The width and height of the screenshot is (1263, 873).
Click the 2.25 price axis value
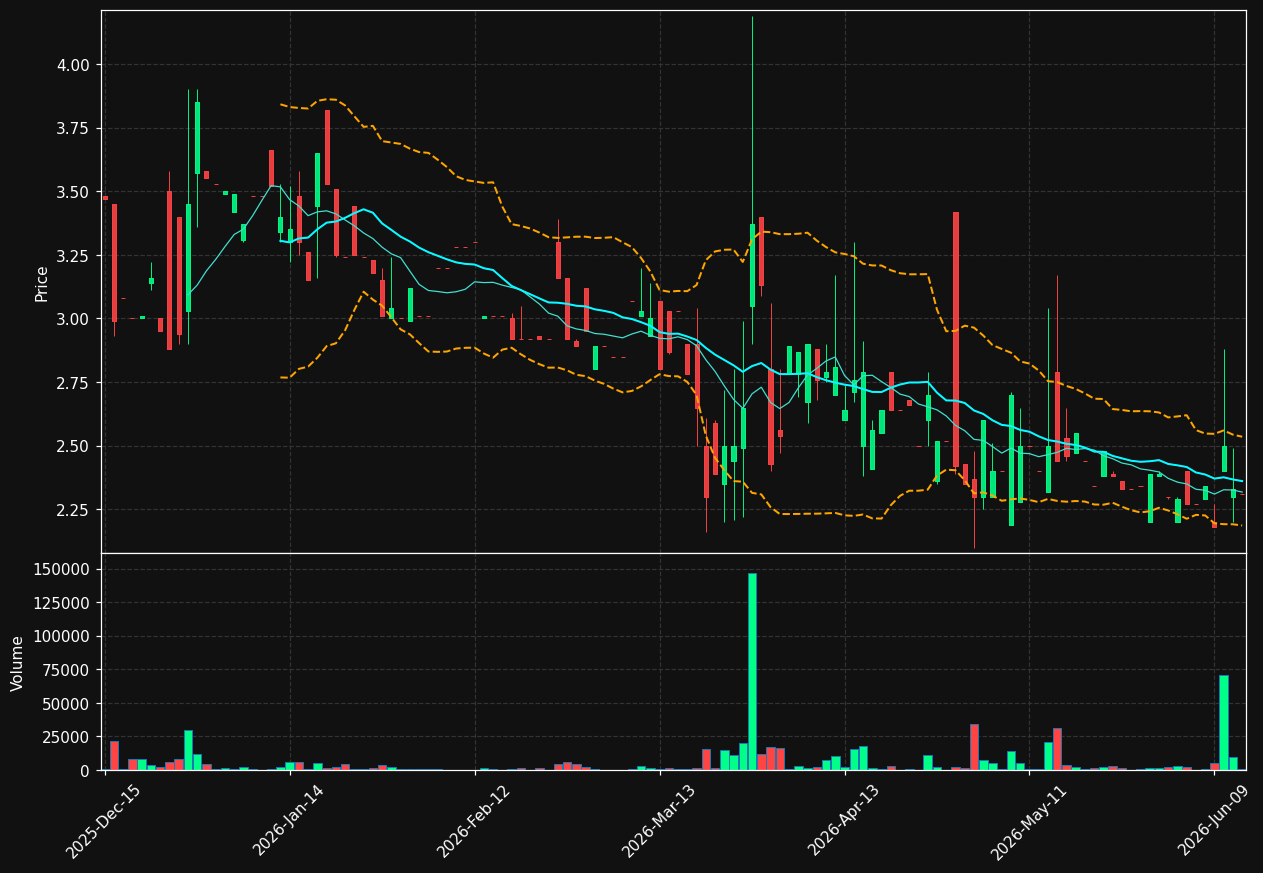pos(73,510)
